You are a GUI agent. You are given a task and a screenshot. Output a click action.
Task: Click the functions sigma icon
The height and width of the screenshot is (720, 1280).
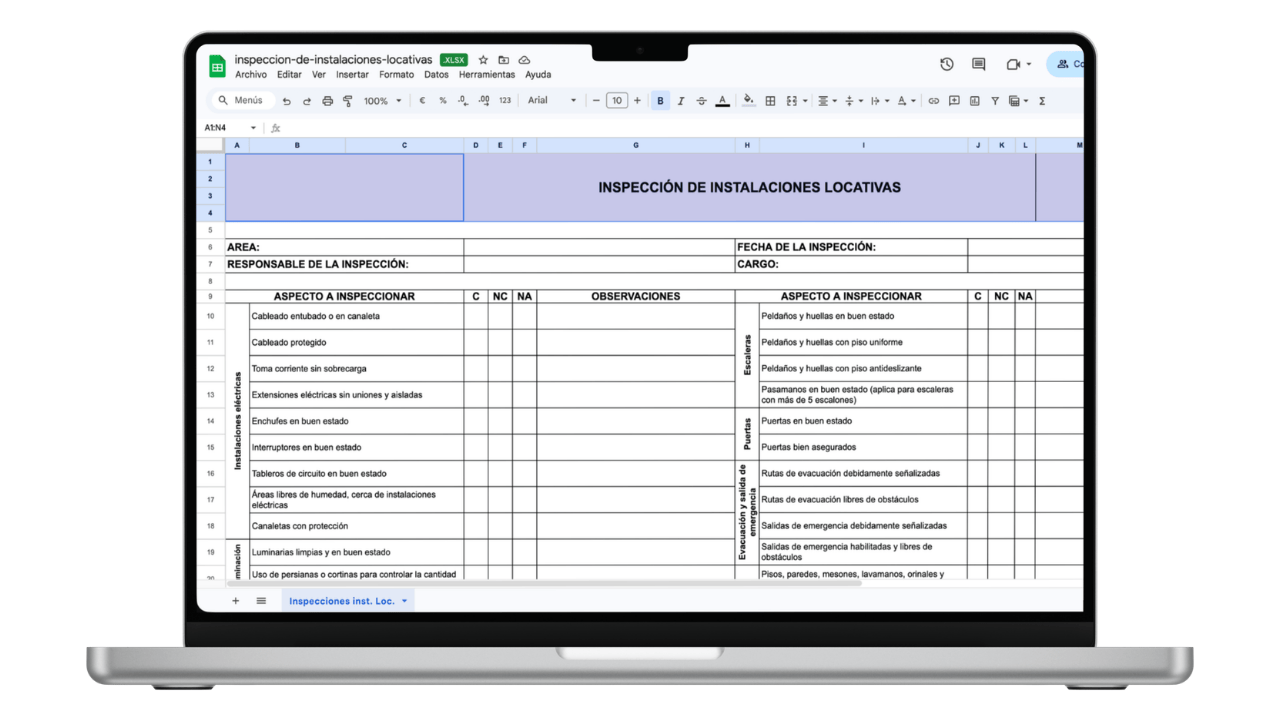tap(1042, 101)
